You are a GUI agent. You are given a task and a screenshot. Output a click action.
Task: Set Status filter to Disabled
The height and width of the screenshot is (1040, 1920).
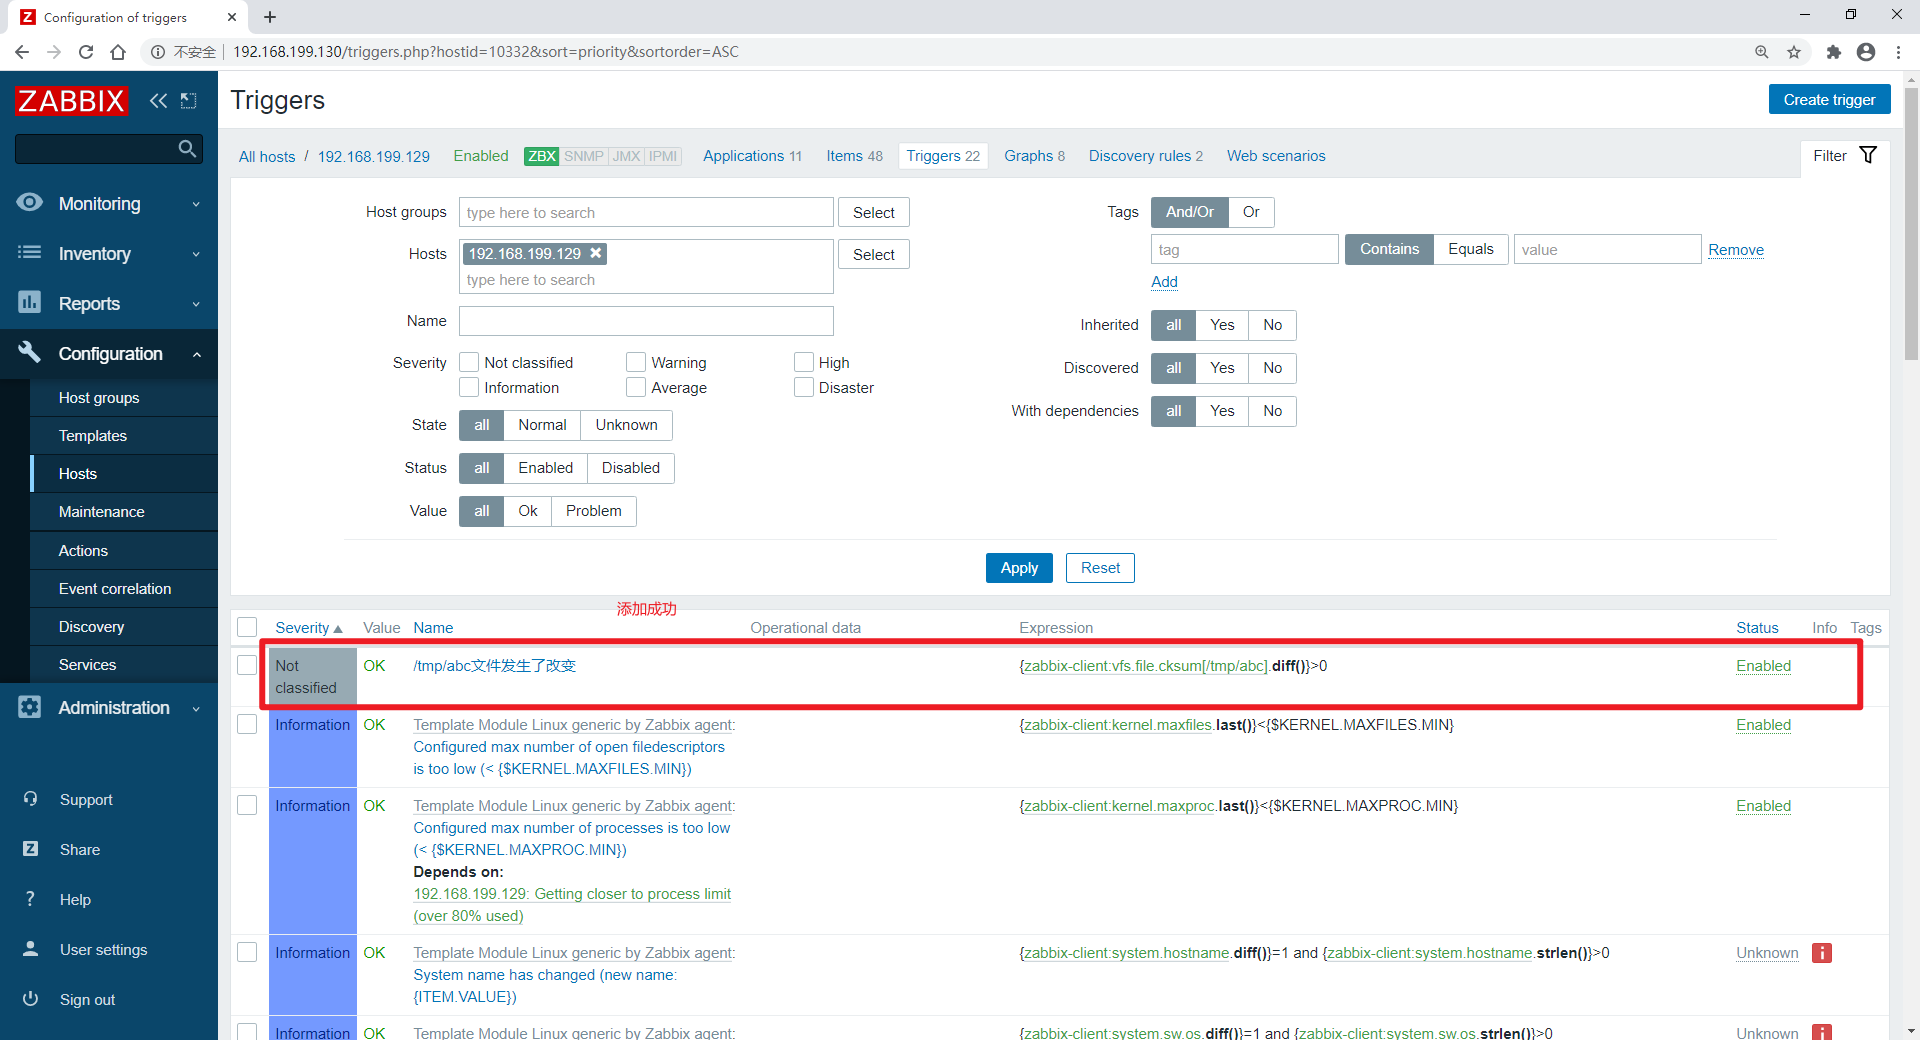pyautogui.click(x=630, y=468)
